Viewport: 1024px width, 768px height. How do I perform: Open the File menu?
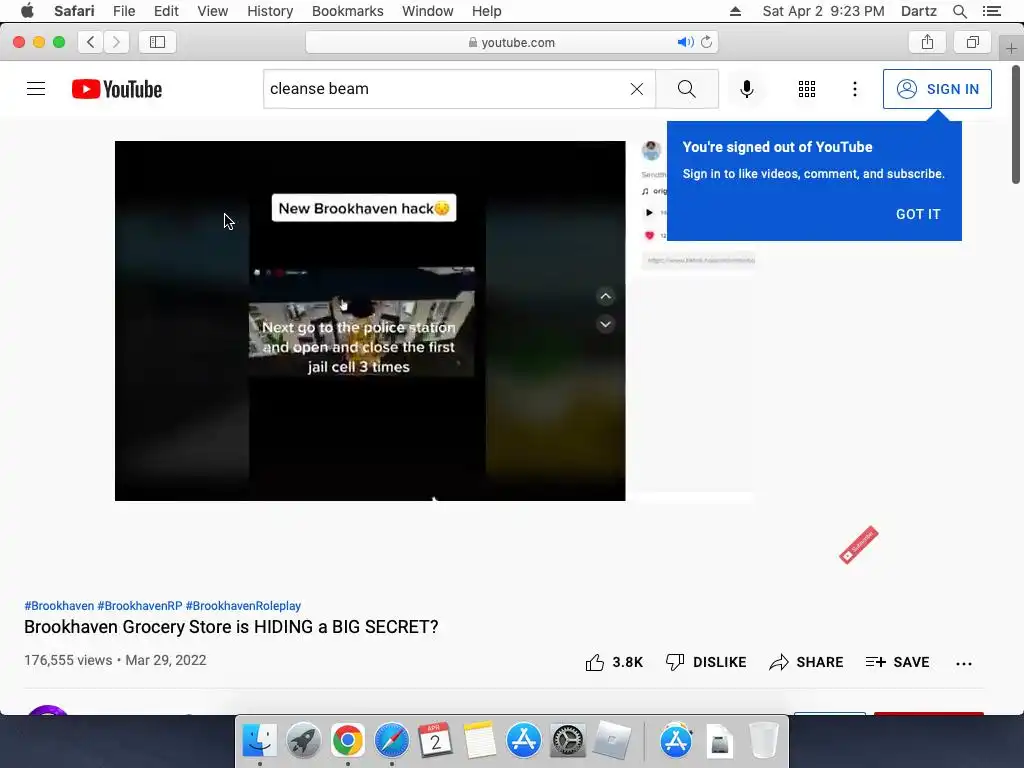click(x=124, y=11)
